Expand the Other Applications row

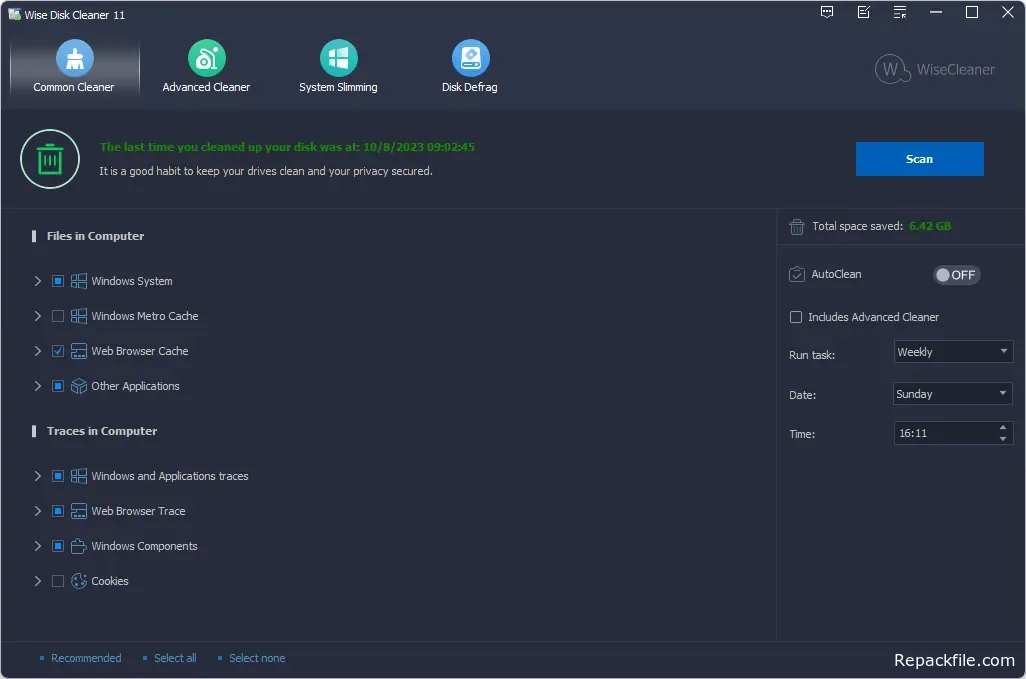pos(37,386)
